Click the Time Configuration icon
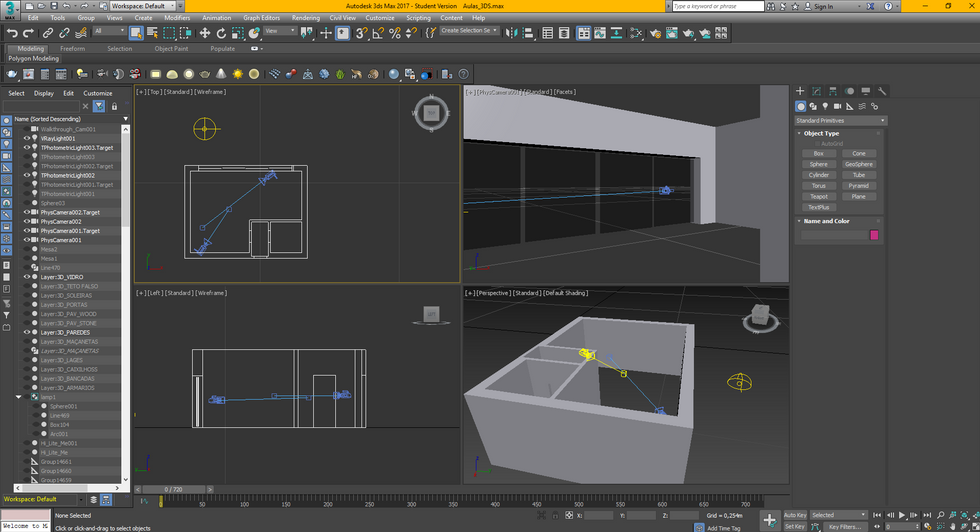The image size is (980, 532). click(928, 526)
